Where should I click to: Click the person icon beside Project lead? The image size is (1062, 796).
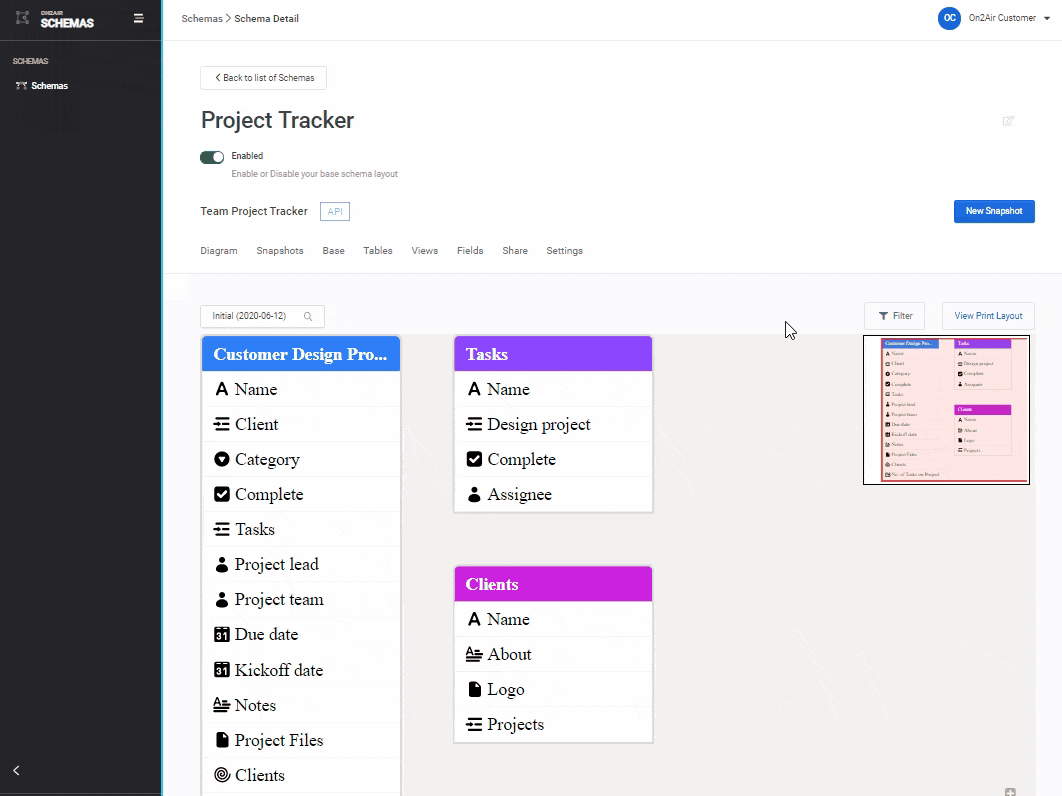(x=222, y=565)
